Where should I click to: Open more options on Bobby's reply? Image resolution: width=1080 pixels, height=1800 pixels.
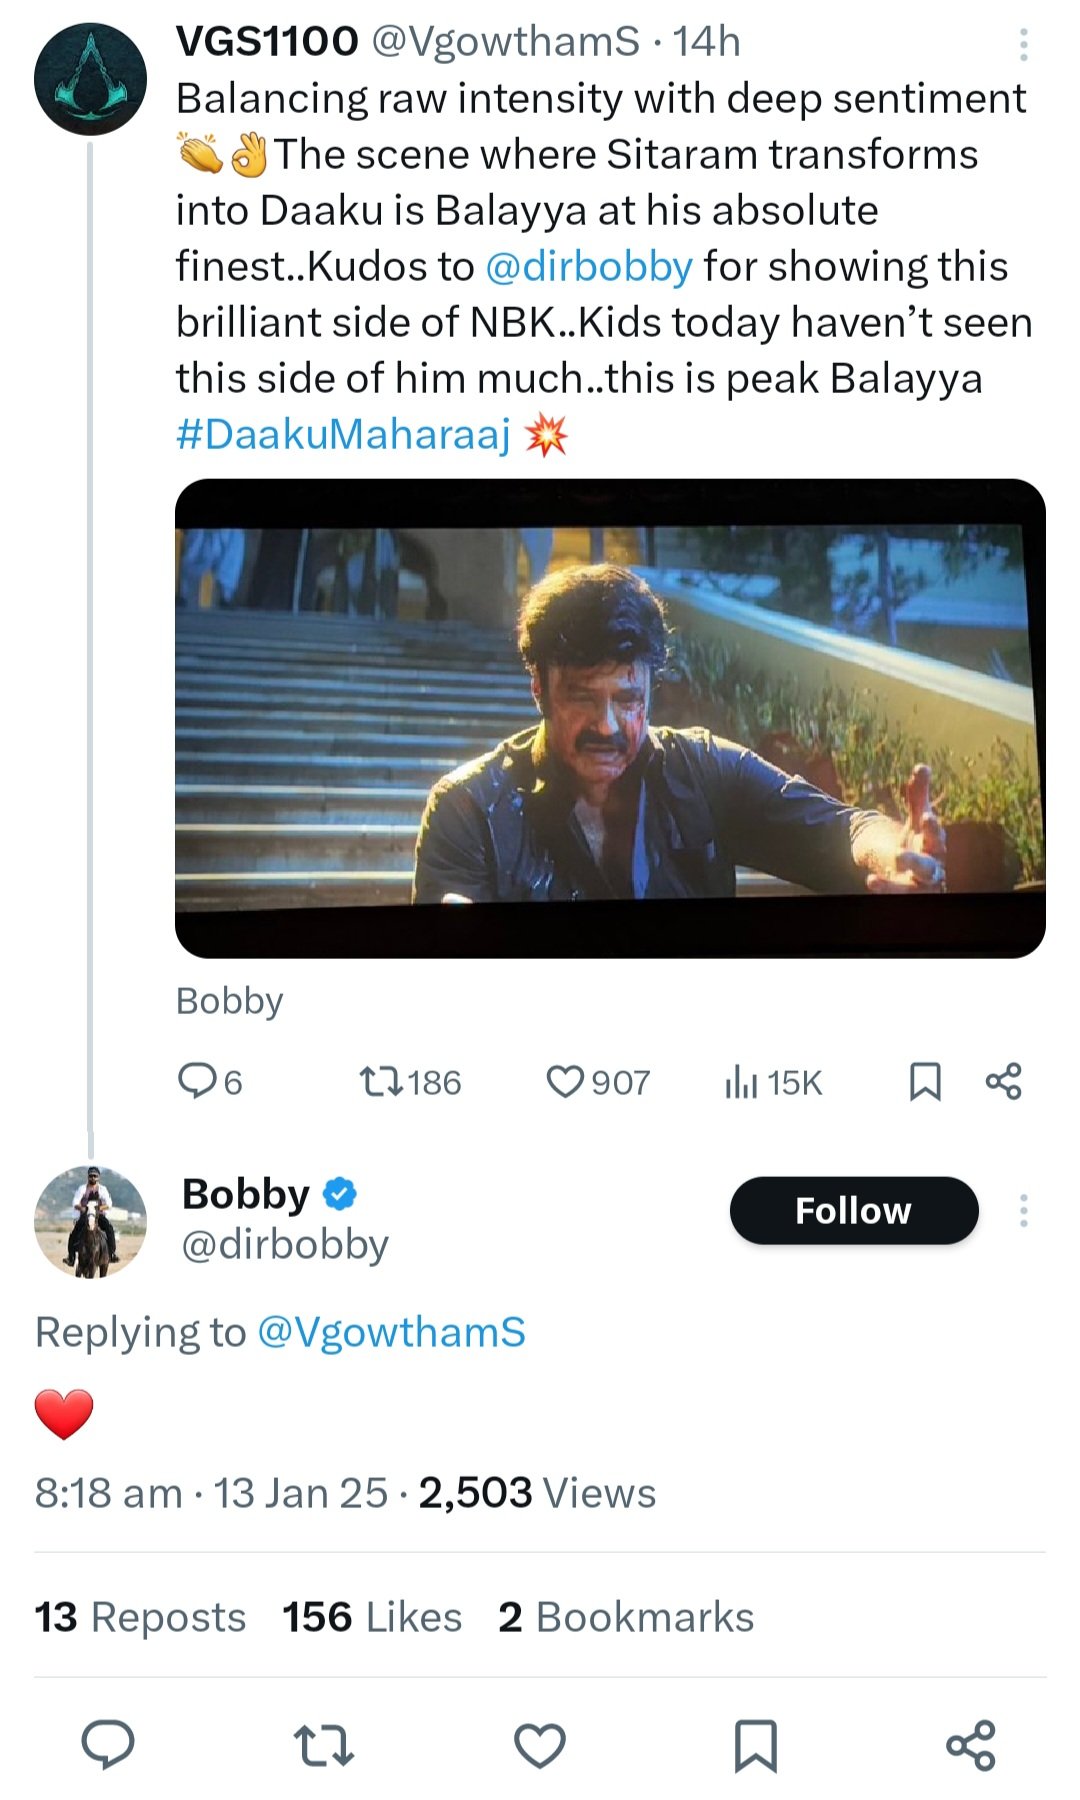point(1023,1210)
